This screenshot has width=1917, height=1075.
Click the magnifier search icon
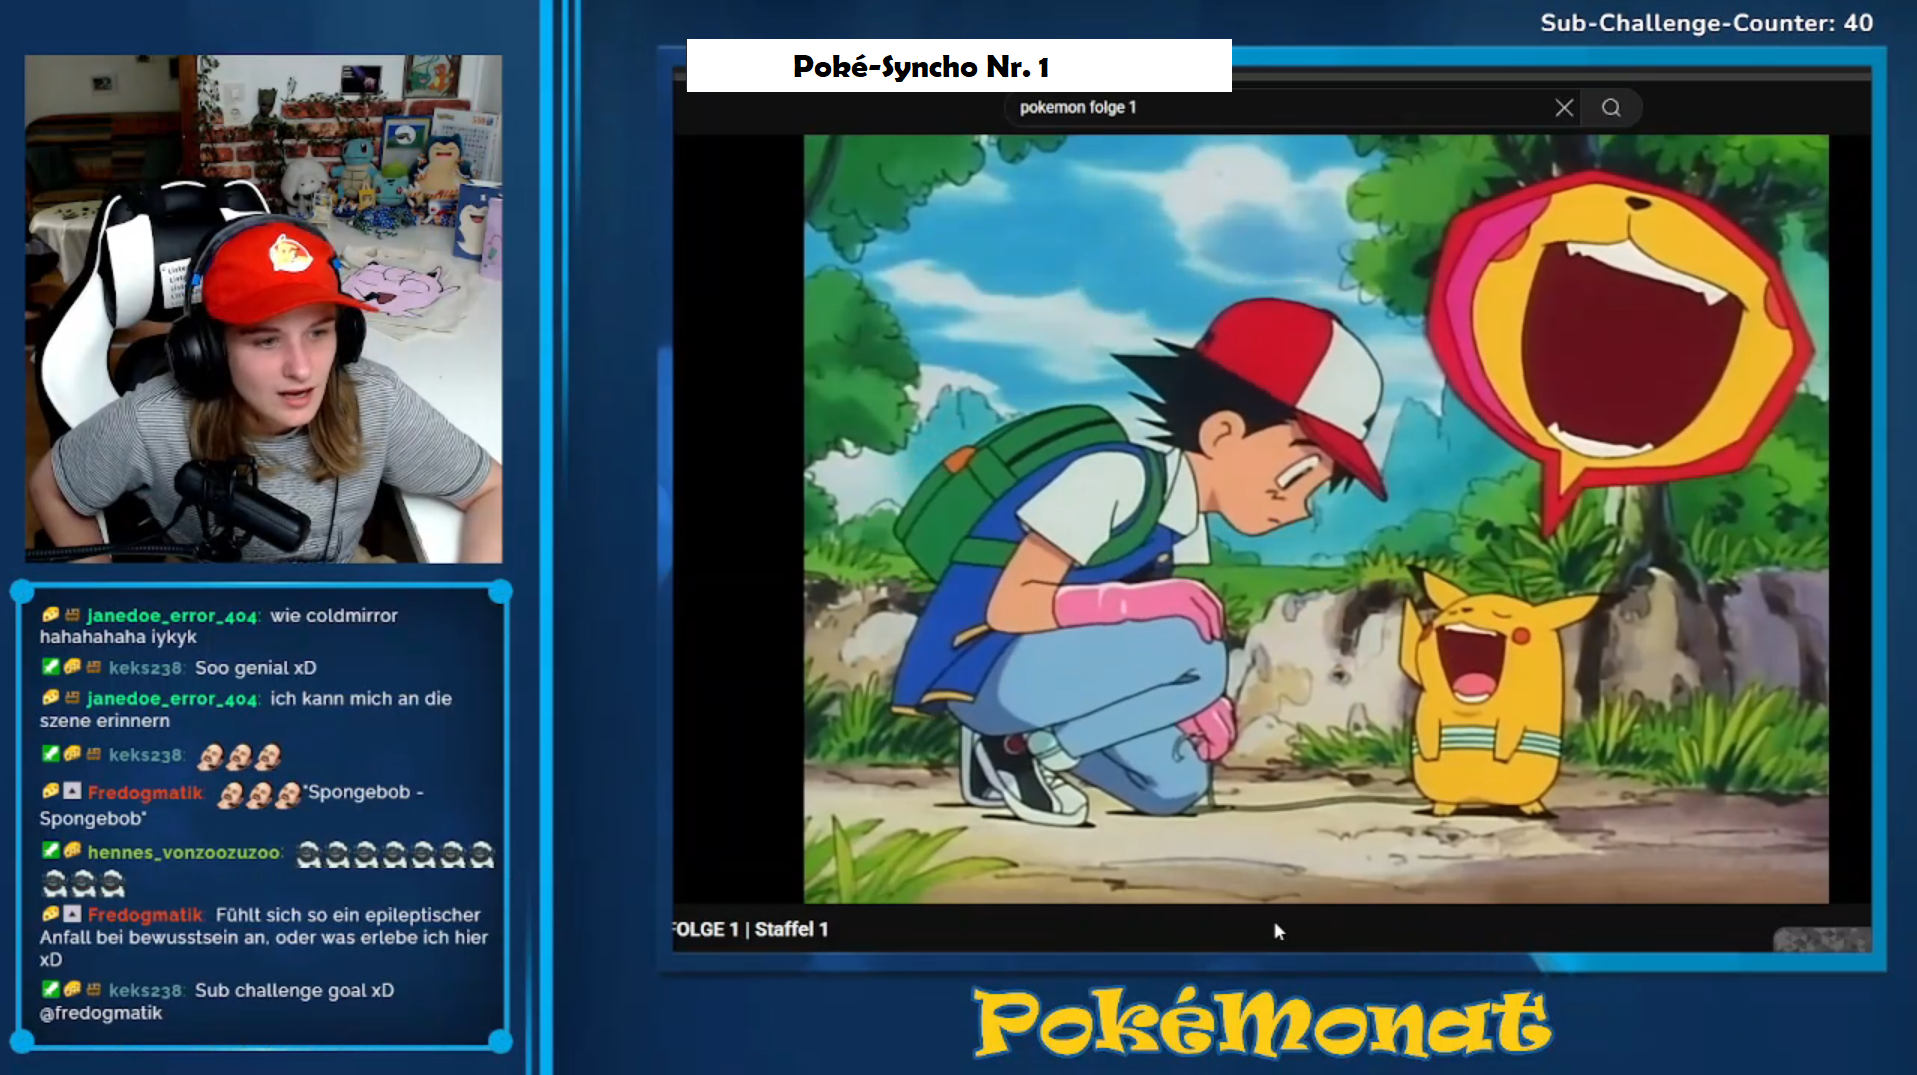[1611, 108]
